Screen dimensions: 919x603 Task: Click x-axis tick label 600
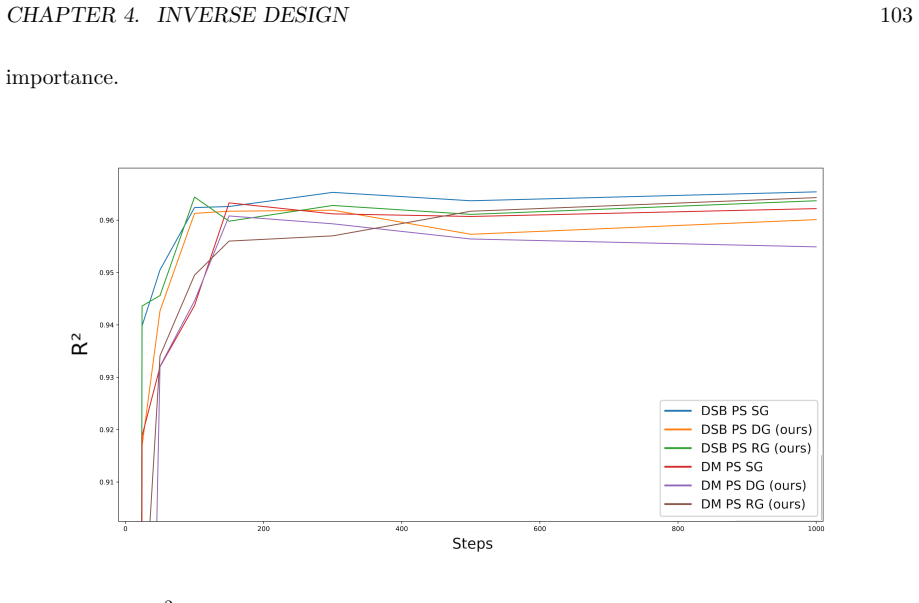tap(540, 529)
